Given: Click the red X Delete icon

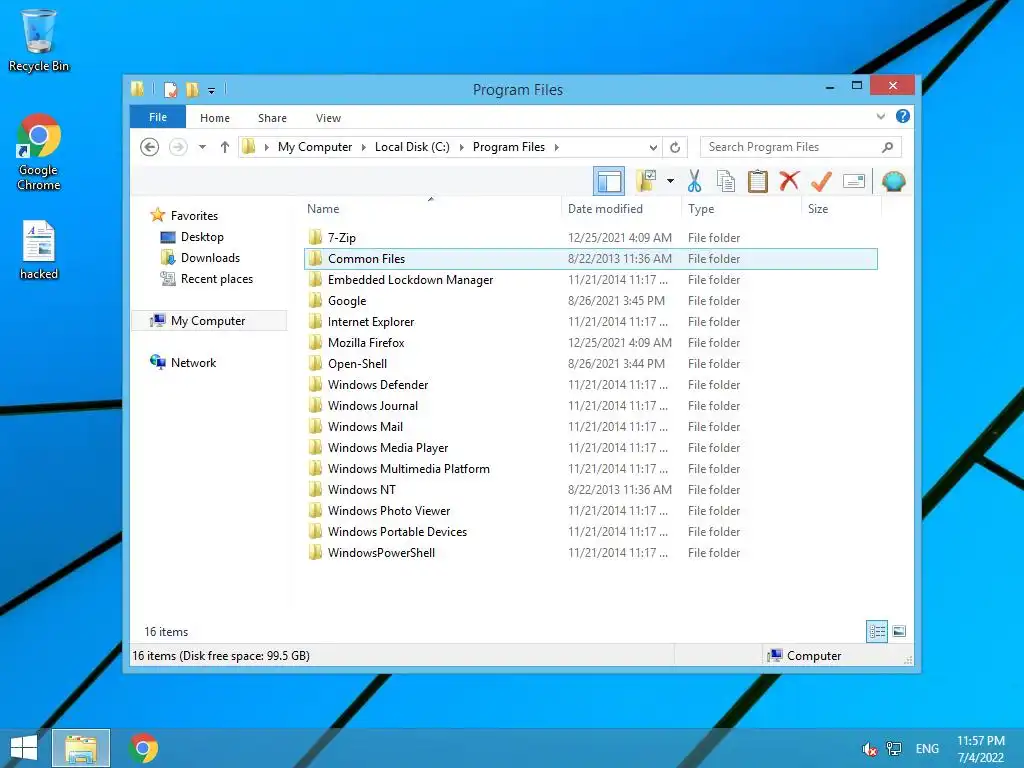Looking at the screenshot, I should coord(789,181).
